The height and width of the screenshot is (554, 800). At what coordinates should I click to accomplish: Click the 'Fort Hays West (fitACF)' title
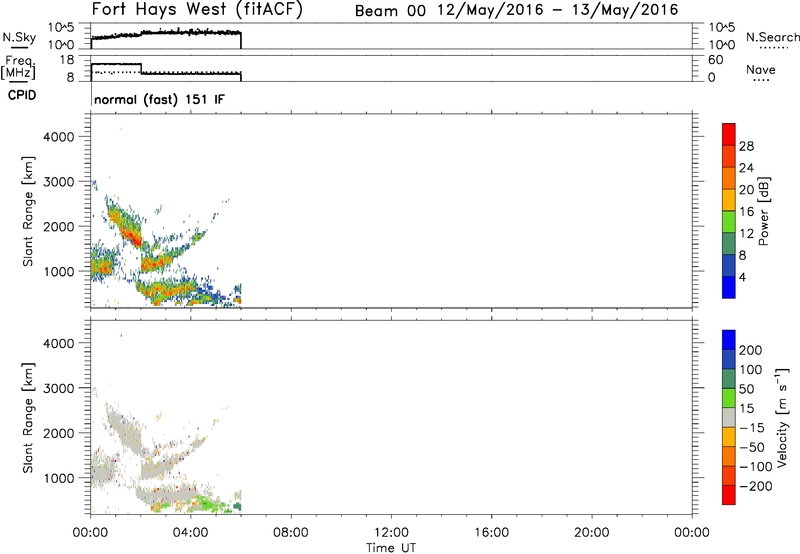click(x=197, y=10)
